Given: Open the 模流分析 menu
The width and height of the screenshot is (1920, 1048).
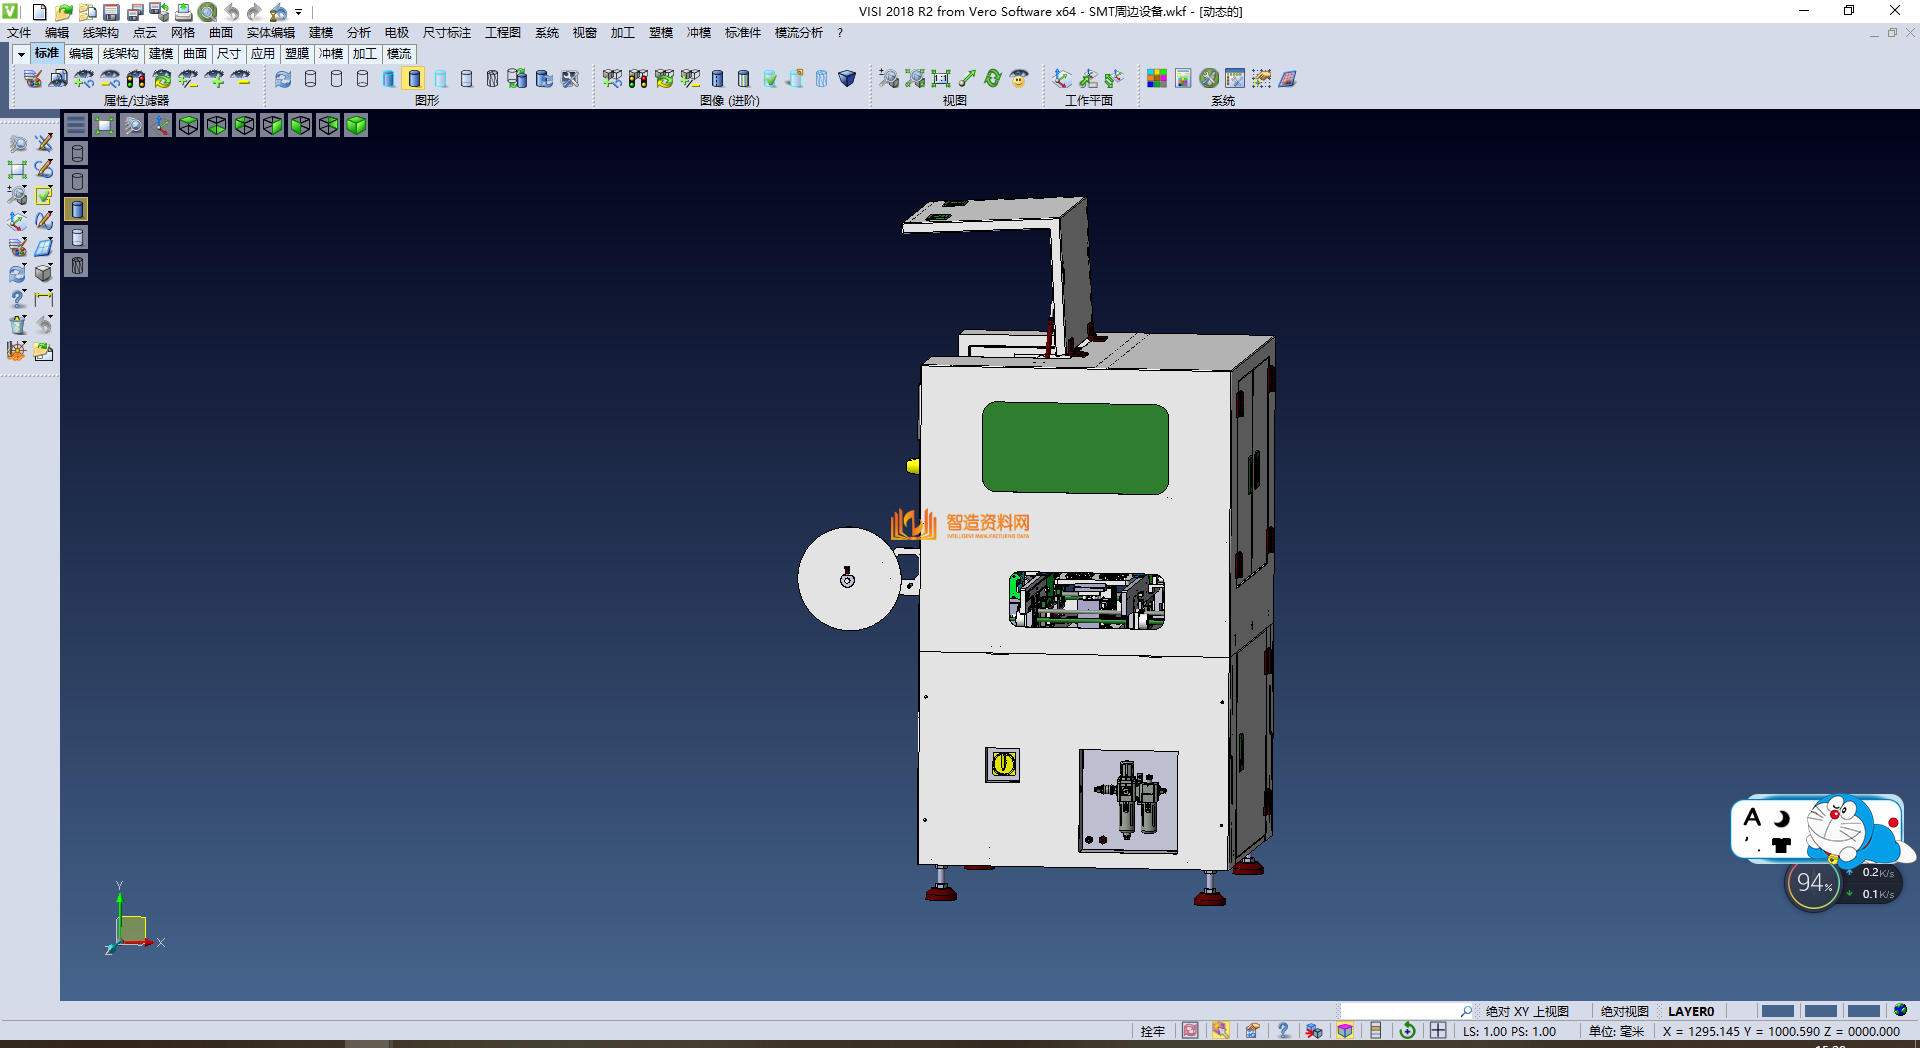Looking at the screenshot, I should click(x=798, y=33).
